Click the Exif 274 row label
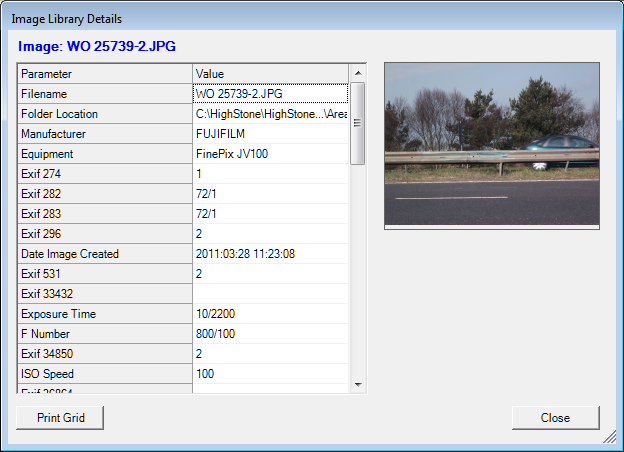The image size is (624, 452). pos(105,174)
